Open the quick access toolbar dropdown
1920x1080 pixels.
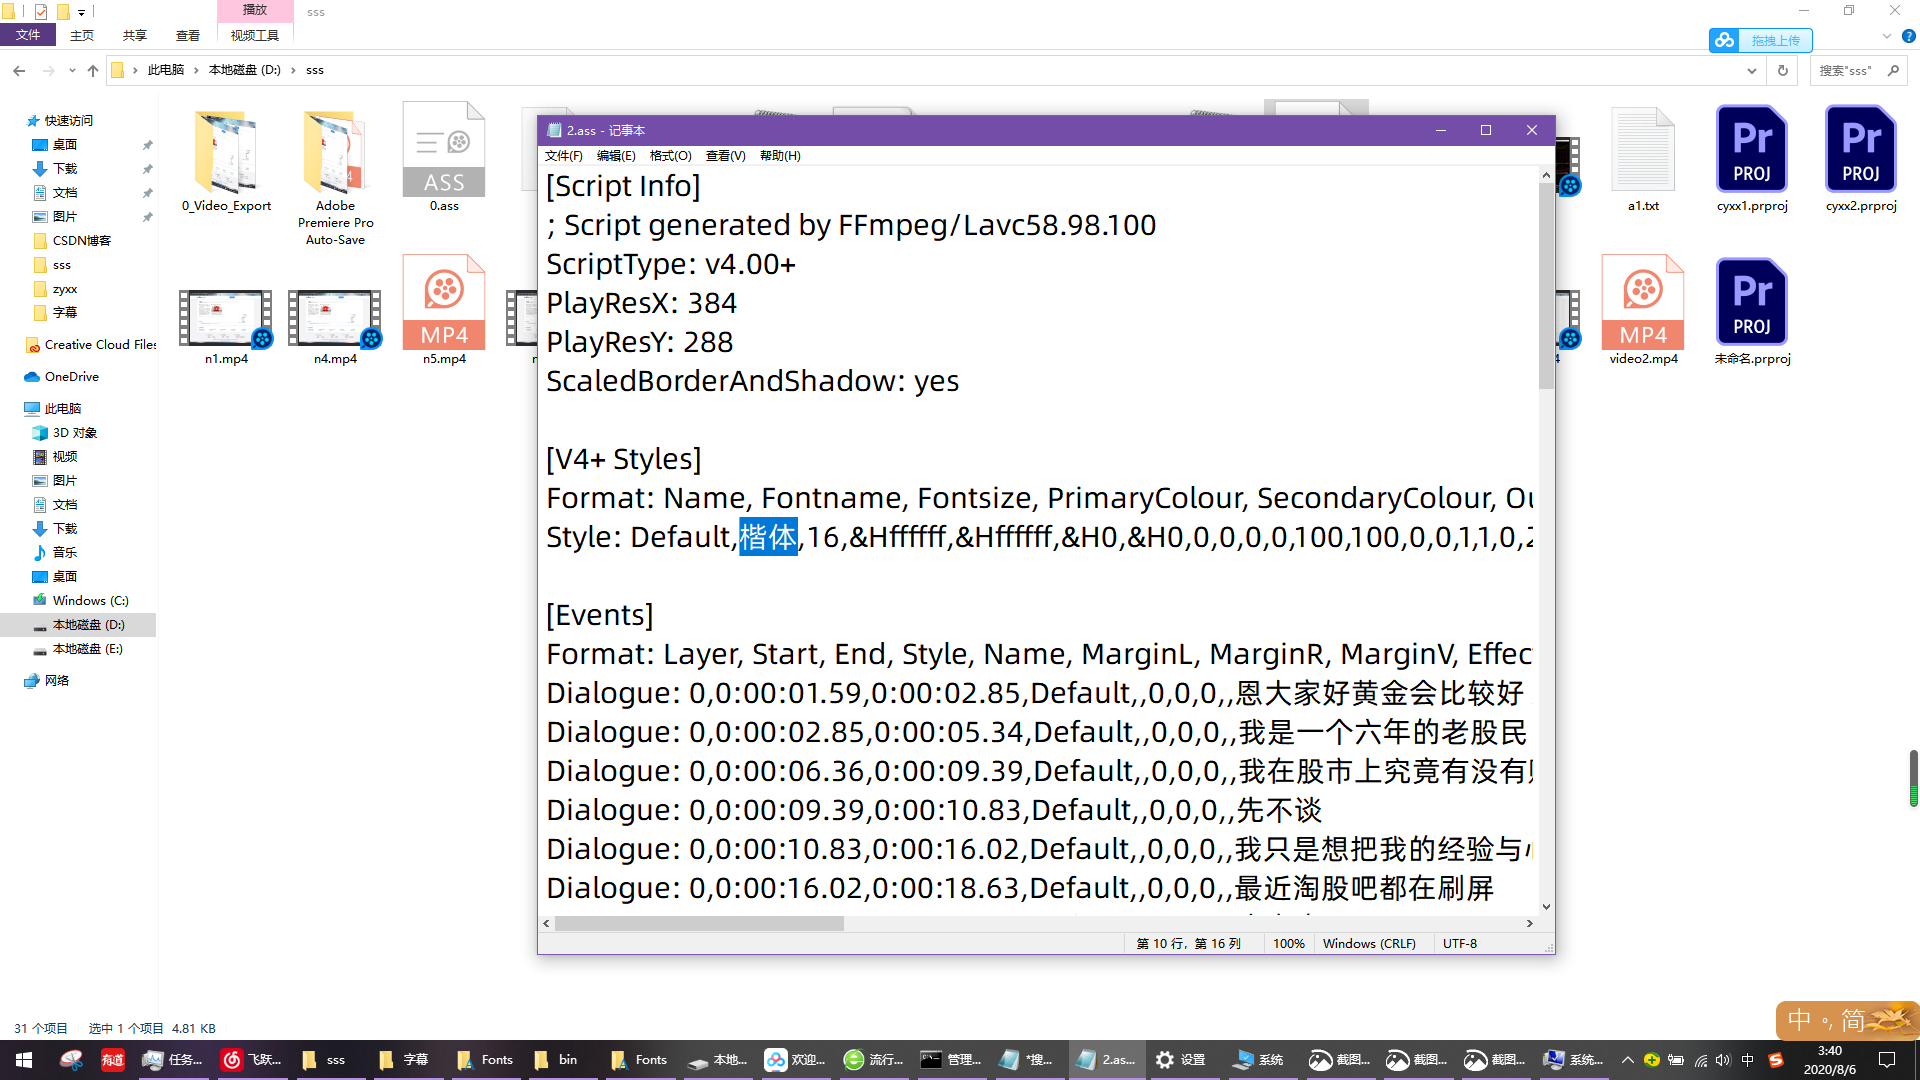point(82,12)
